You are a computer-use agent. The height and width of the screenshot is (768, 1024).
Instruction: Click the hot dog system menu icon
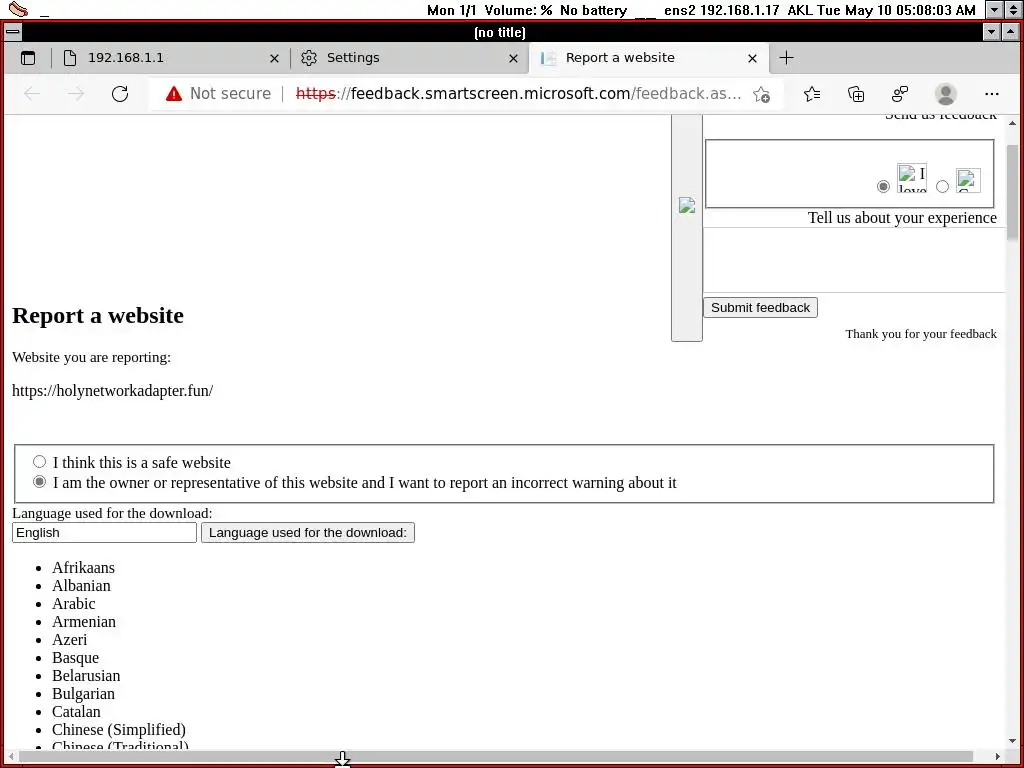18,9
